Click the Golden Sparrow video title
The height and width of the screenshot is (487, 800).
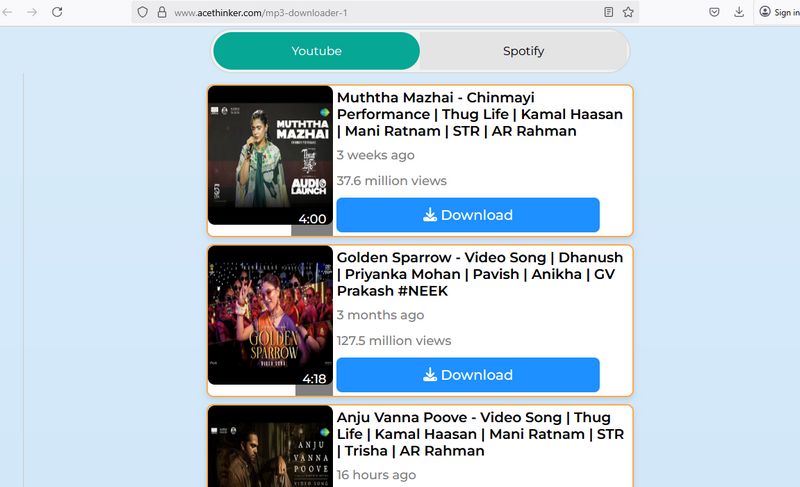[480, 274]
